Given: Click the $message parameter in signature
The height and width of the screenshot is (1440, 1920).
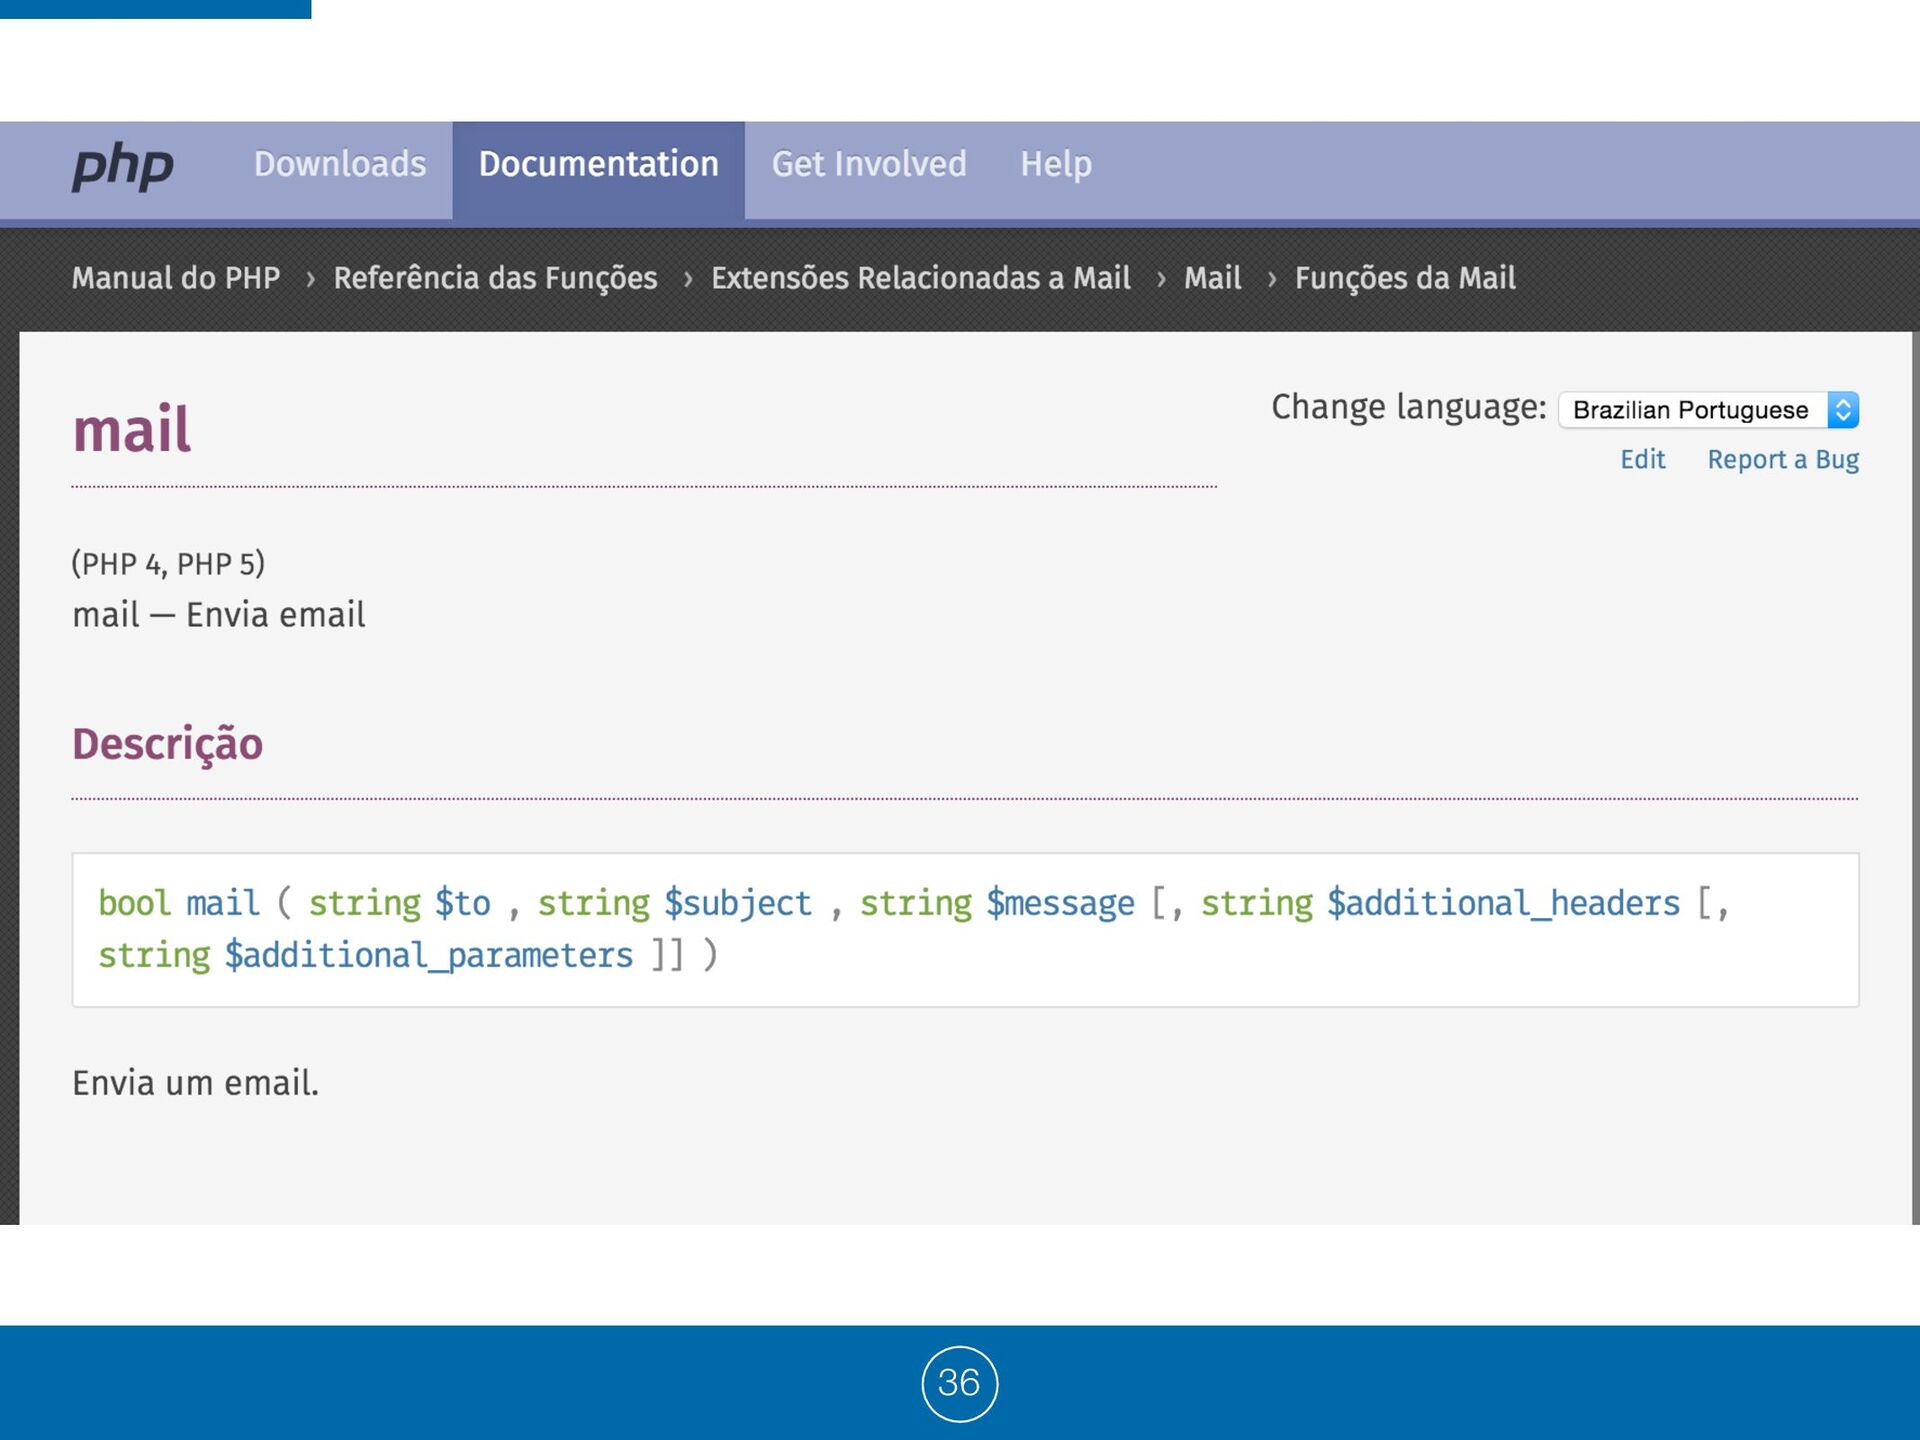Looking at the screenshot, I should click(x=1060, y=904).
